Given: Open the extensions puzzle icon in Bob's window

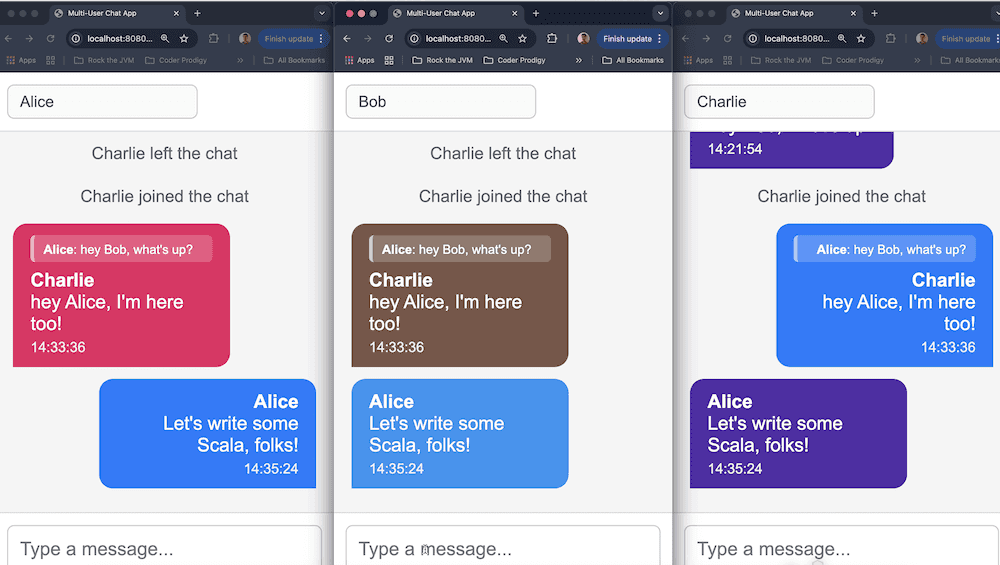Looking at the screenshot, I should pos(552,39).
